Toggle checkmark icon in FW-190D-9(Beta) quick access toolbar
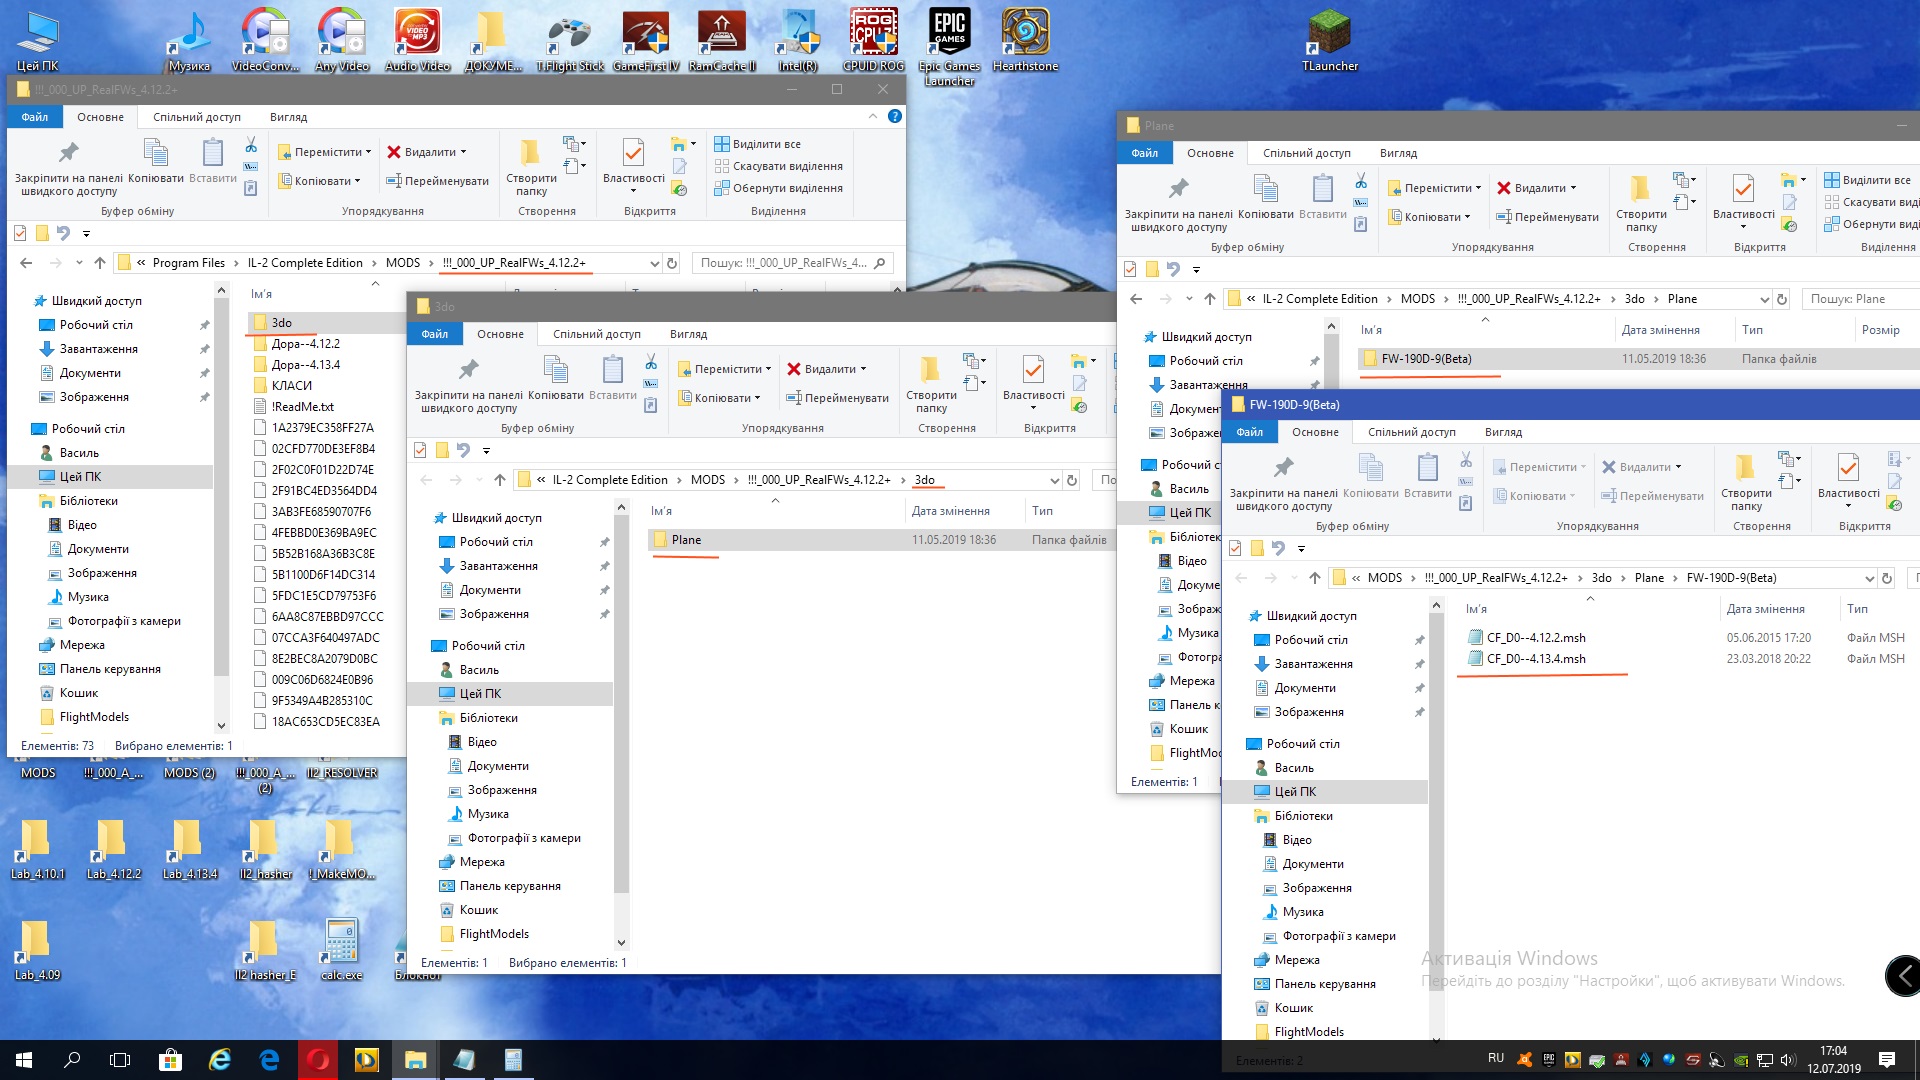The image size is (1920, 1080). point(1235,548)
